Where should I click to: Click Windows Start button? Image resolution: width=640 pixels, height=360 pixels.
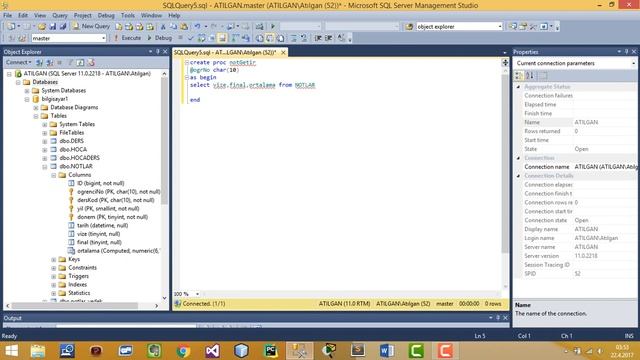11,351
